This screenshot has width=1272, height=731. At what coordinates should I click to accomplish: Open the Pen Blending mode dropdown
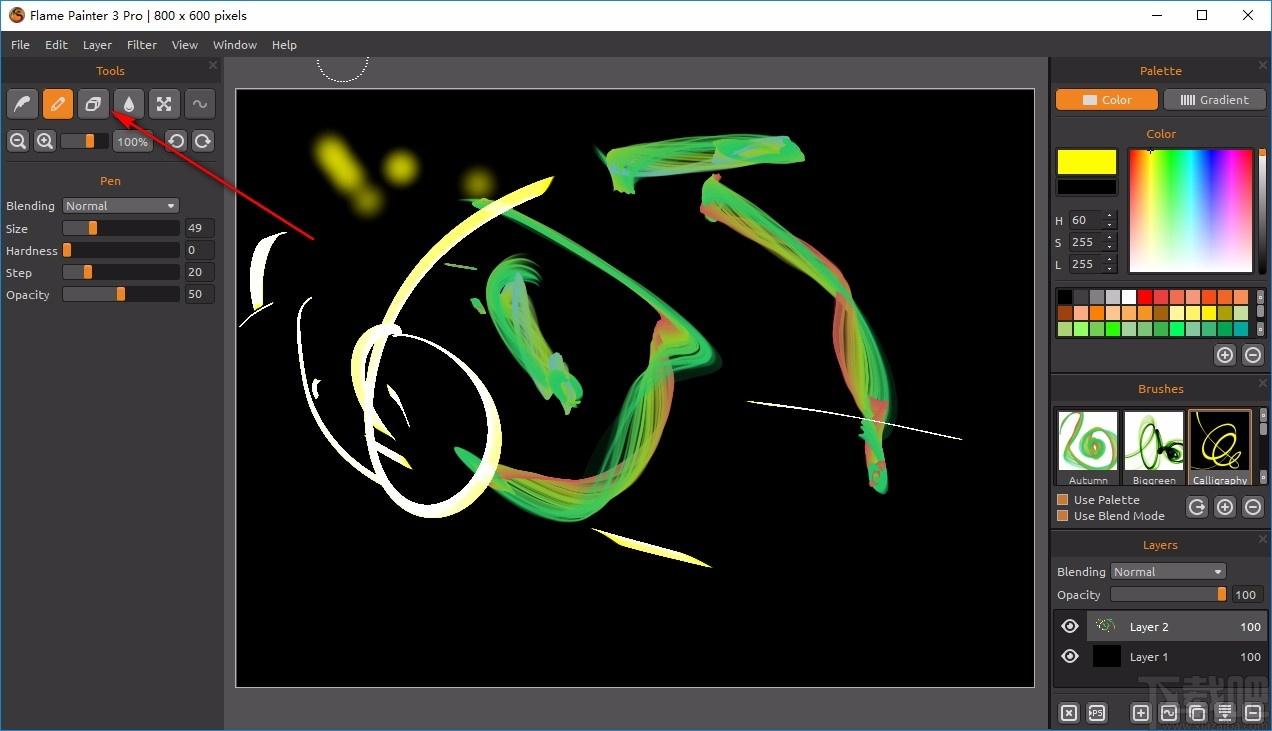click(x=121, y=206)
